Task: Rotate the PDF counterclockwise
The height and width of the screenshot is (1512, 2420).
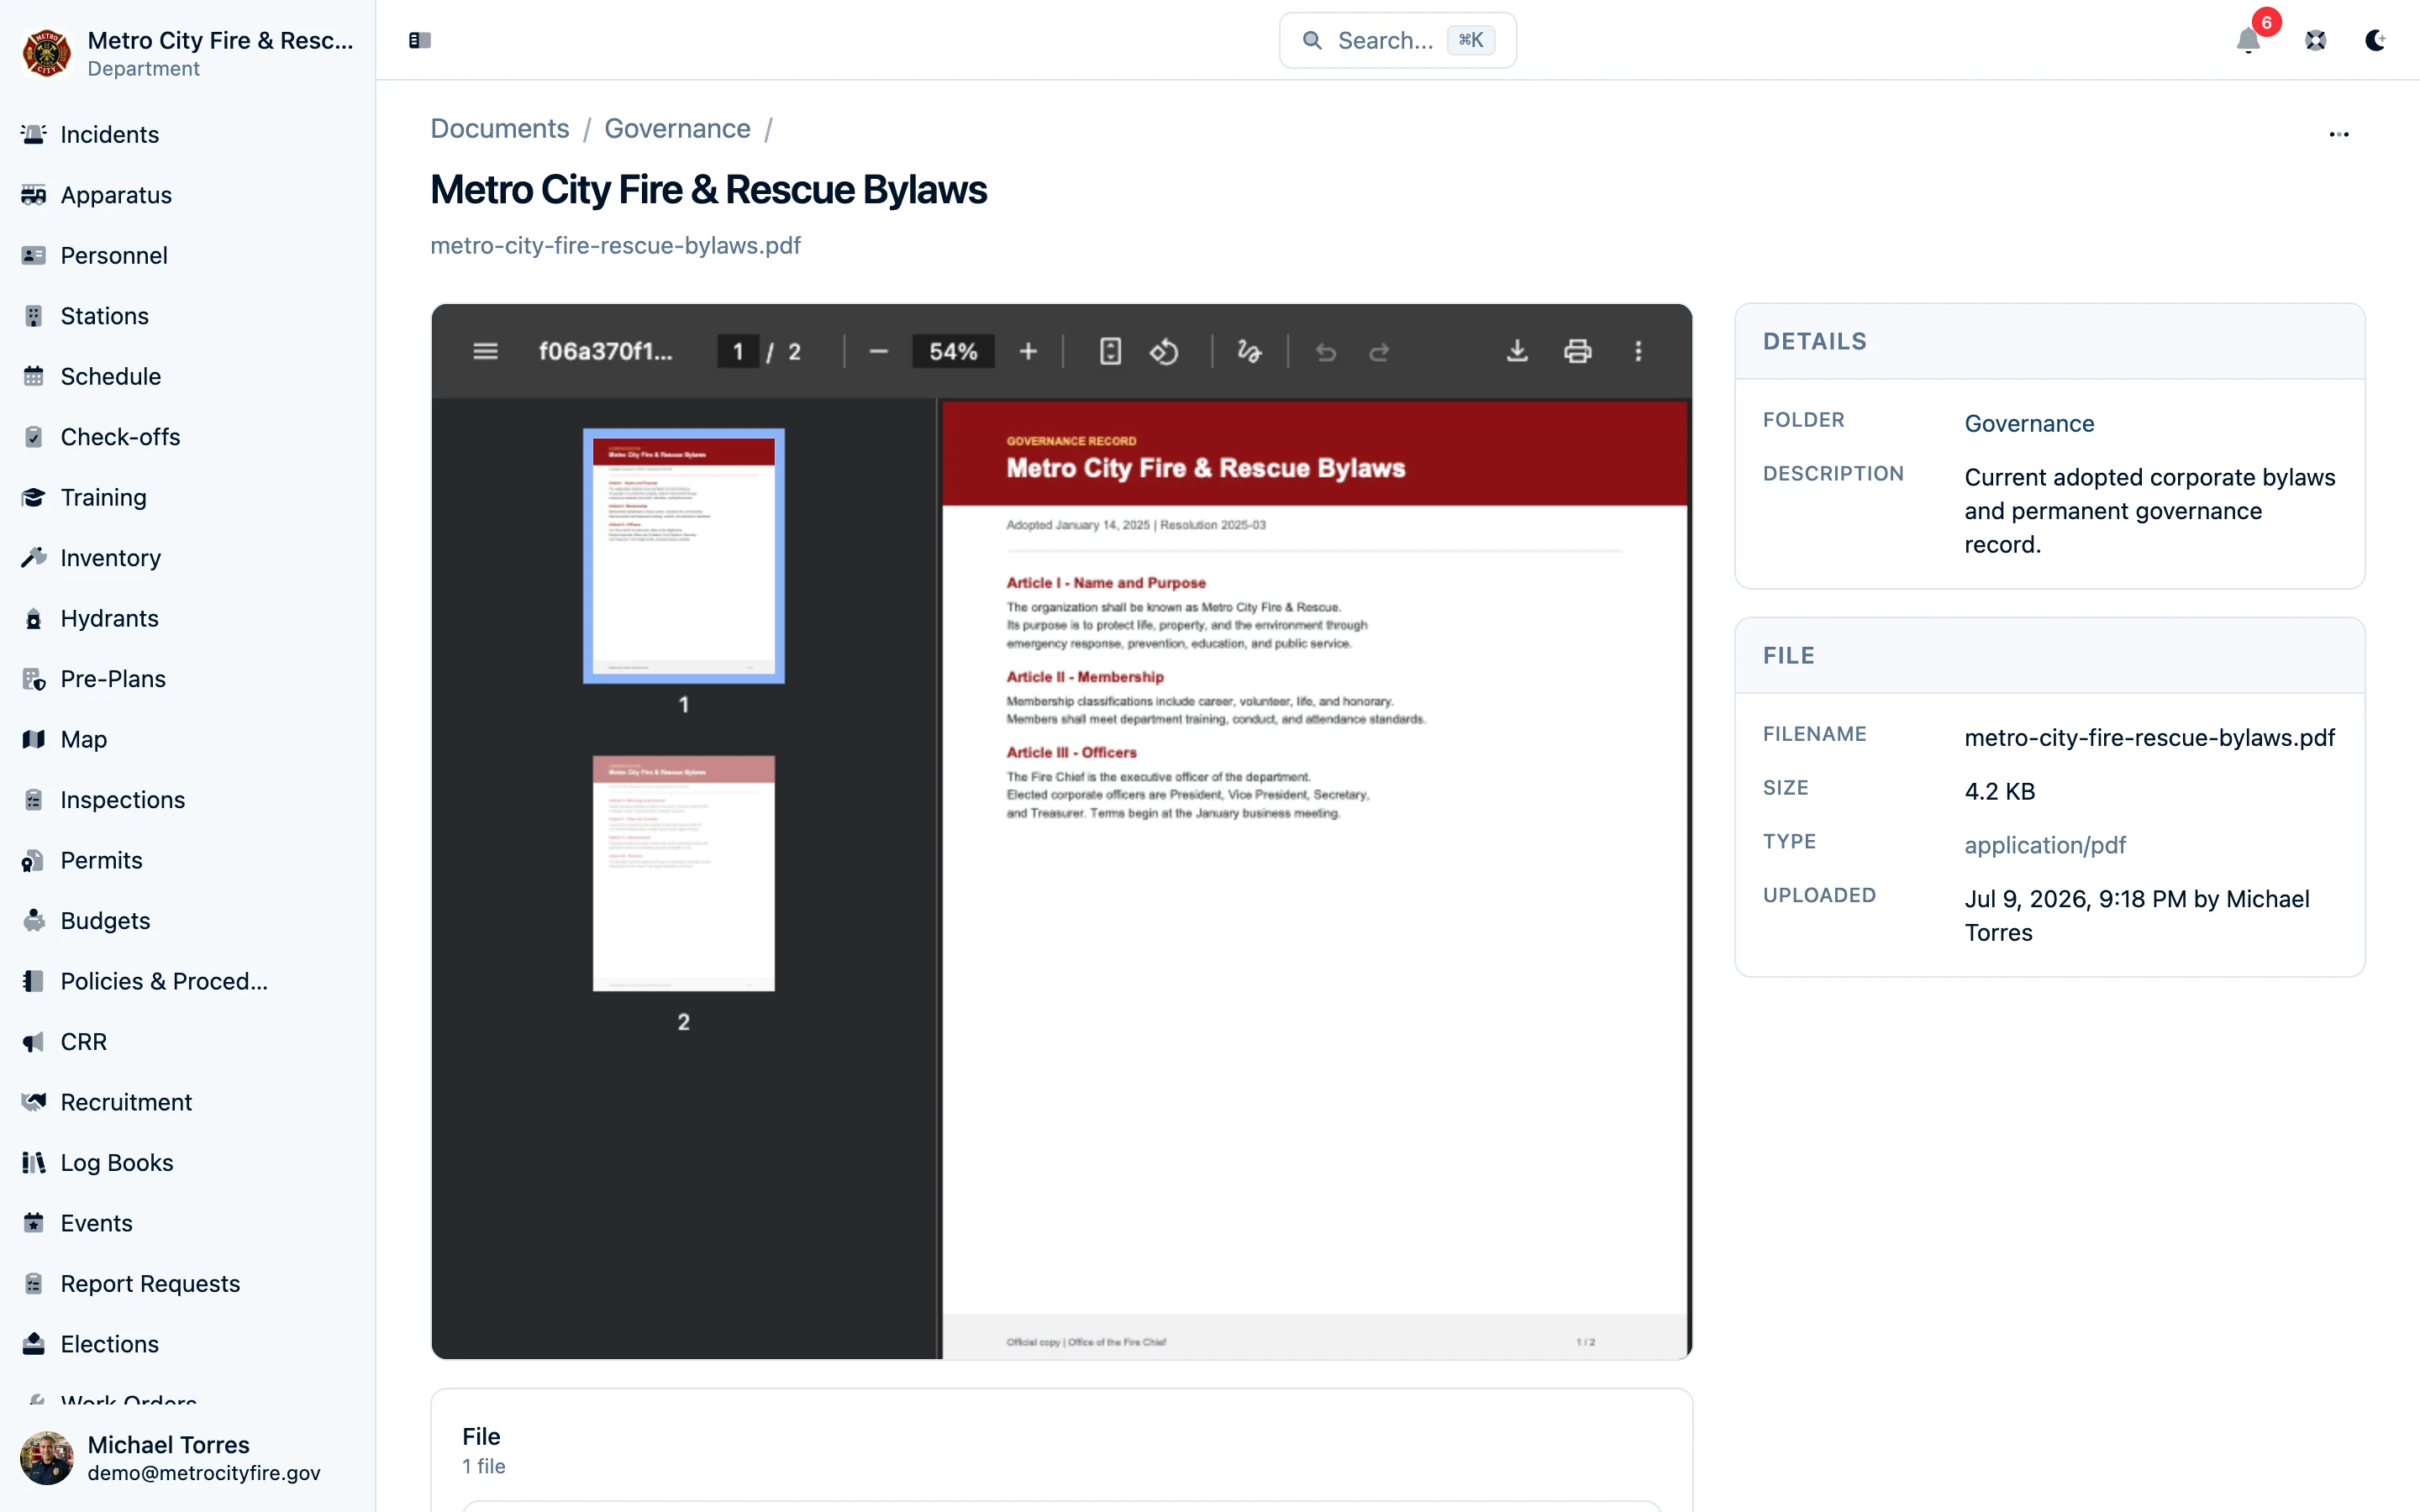Action: coord(1163,351)
